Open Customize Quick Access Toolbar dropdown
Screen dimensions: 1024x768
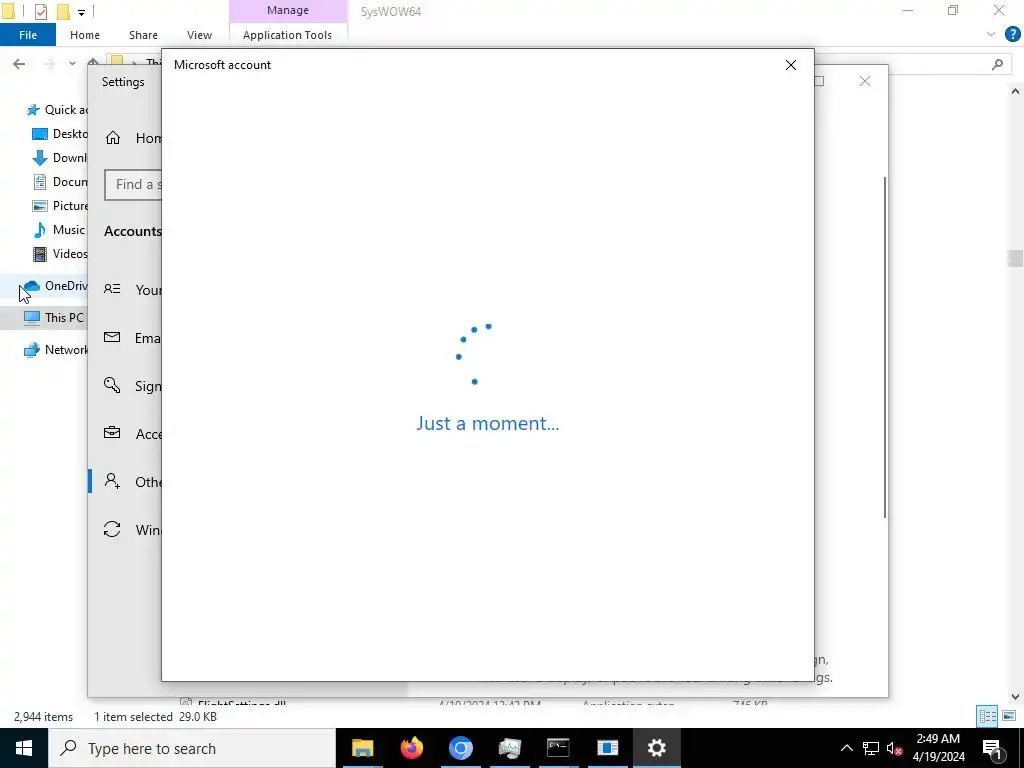click(81, 12)
